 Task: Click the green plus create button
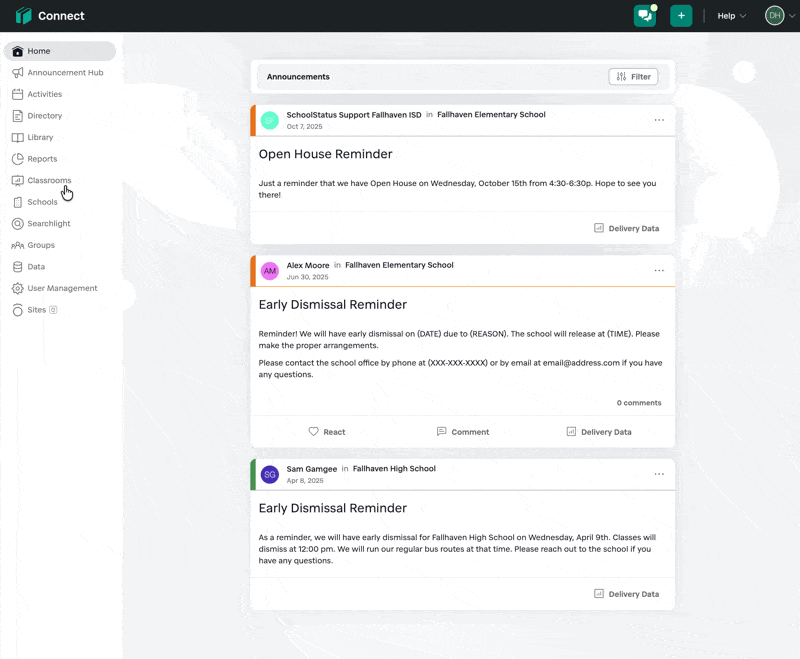[x=681, y=16]
